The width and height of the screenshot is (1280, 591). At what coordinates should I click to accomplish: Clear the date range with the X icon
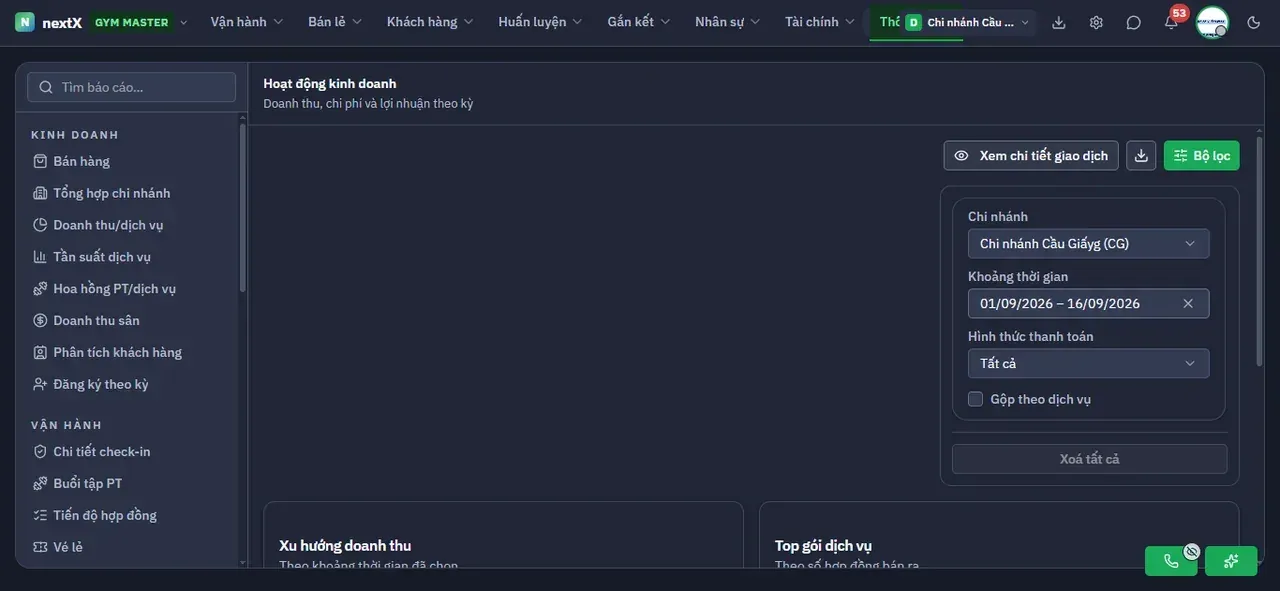point(1188,303)
